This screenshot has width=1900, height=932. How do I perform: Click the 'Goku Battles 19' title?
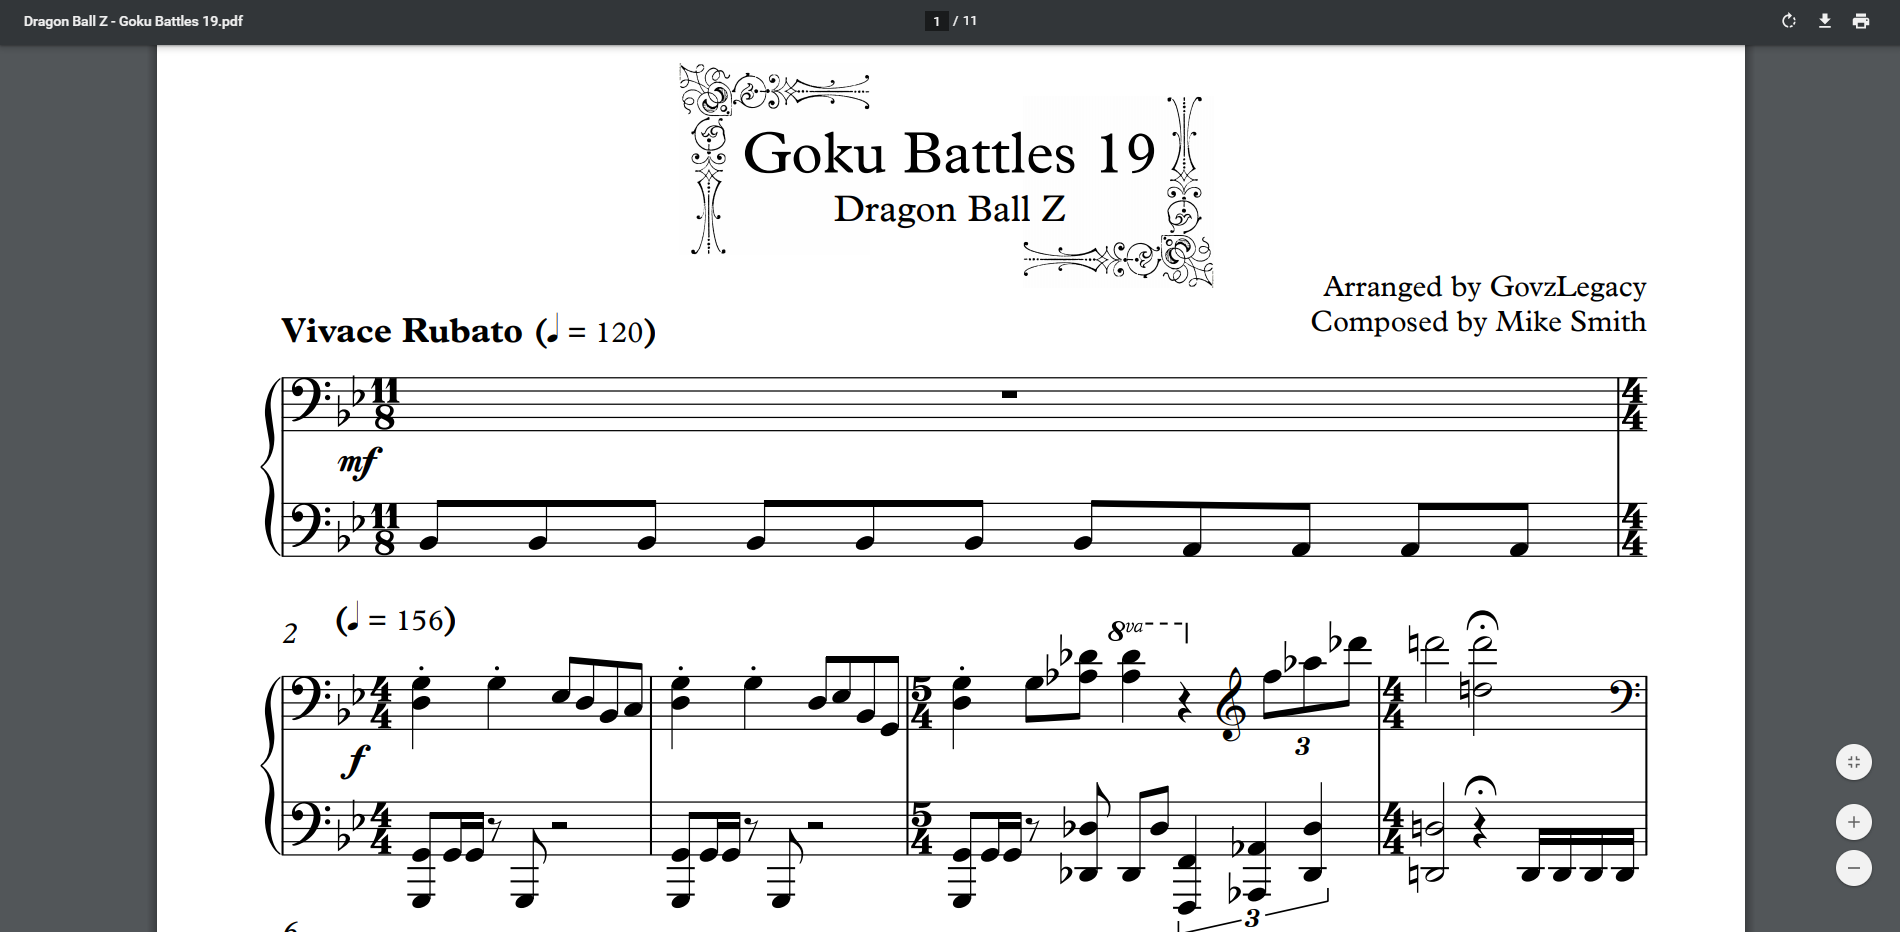tap(949, 154)
